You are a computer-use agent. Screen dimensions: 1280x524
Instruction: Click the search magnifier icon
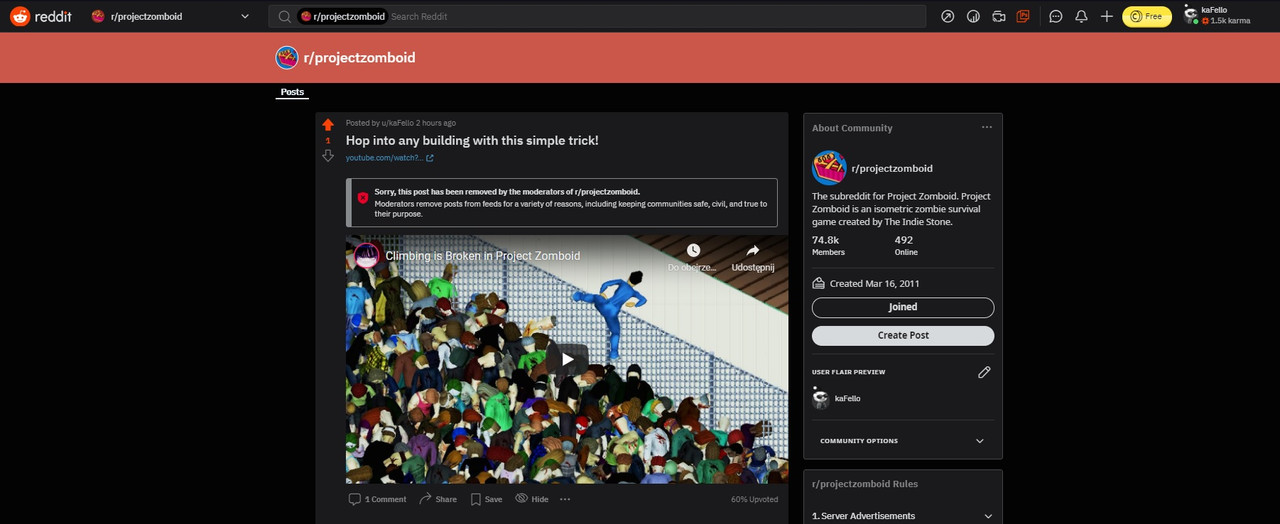click(284, 16)
